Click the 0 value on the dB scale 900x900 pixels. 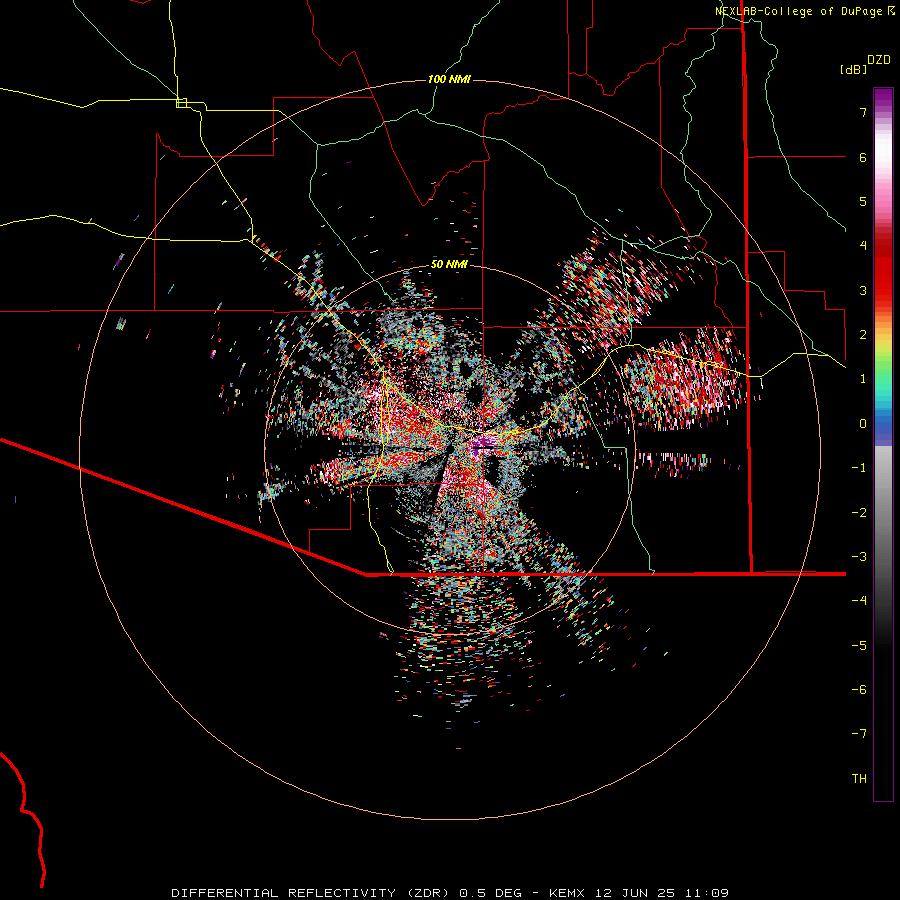(x=863, y=424)
